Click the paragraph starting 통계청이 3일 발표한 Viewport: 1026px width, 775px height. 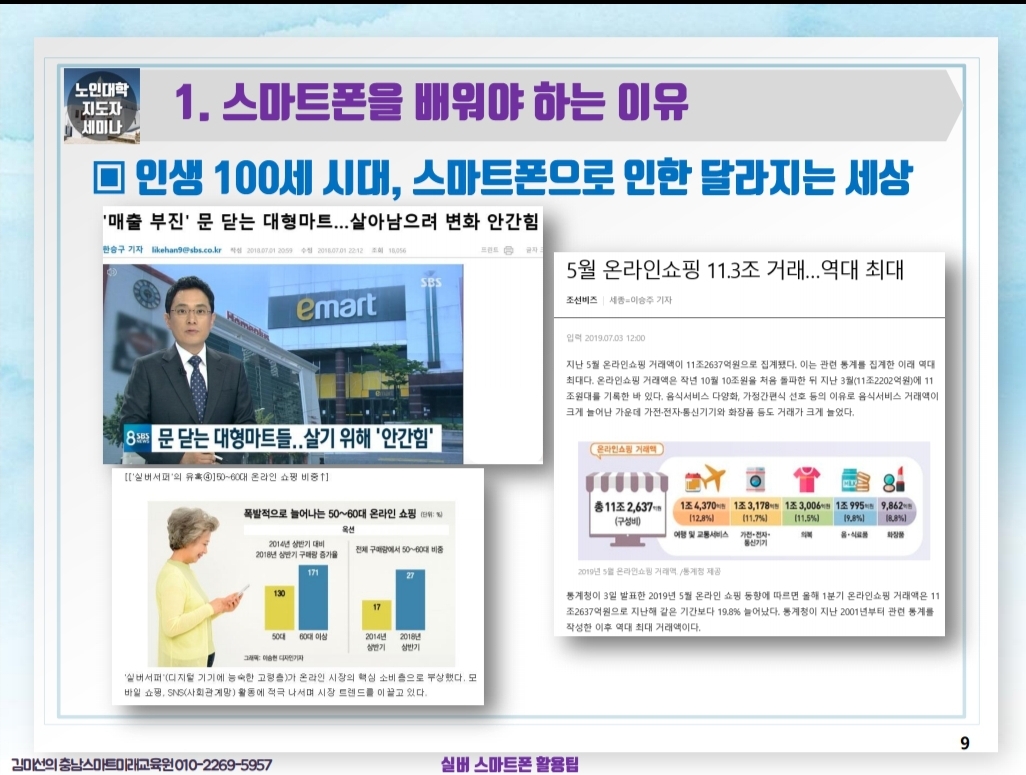tap(752, 611)
